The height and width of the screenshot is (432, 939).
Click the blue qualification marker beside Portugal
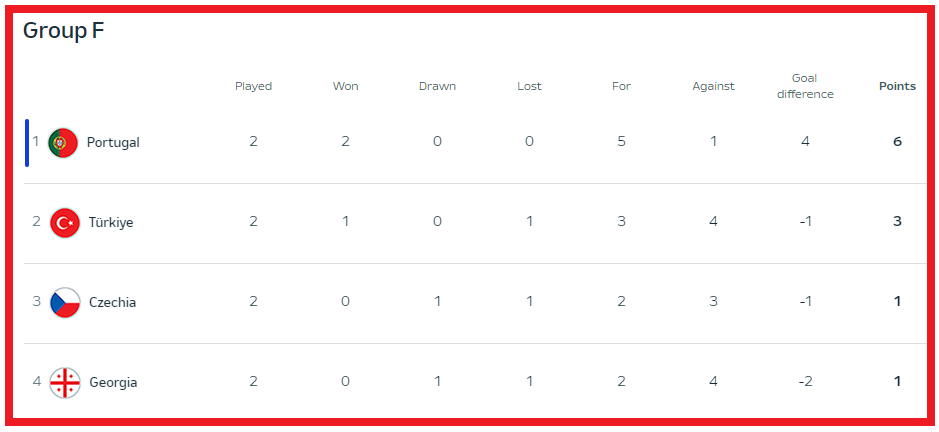click(27, 142)
